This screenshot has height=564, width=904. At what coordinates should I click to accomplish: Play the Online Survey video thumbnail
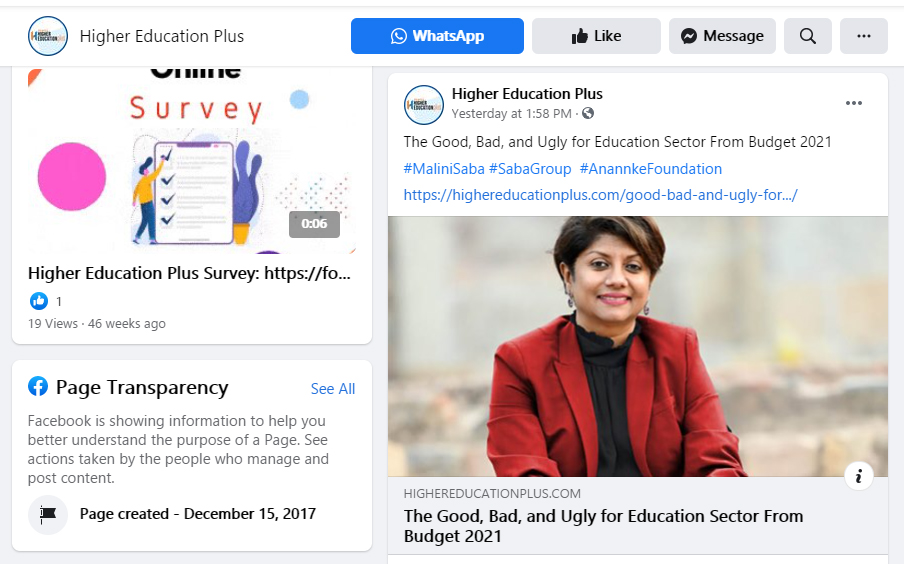click(x=191, y=161)
